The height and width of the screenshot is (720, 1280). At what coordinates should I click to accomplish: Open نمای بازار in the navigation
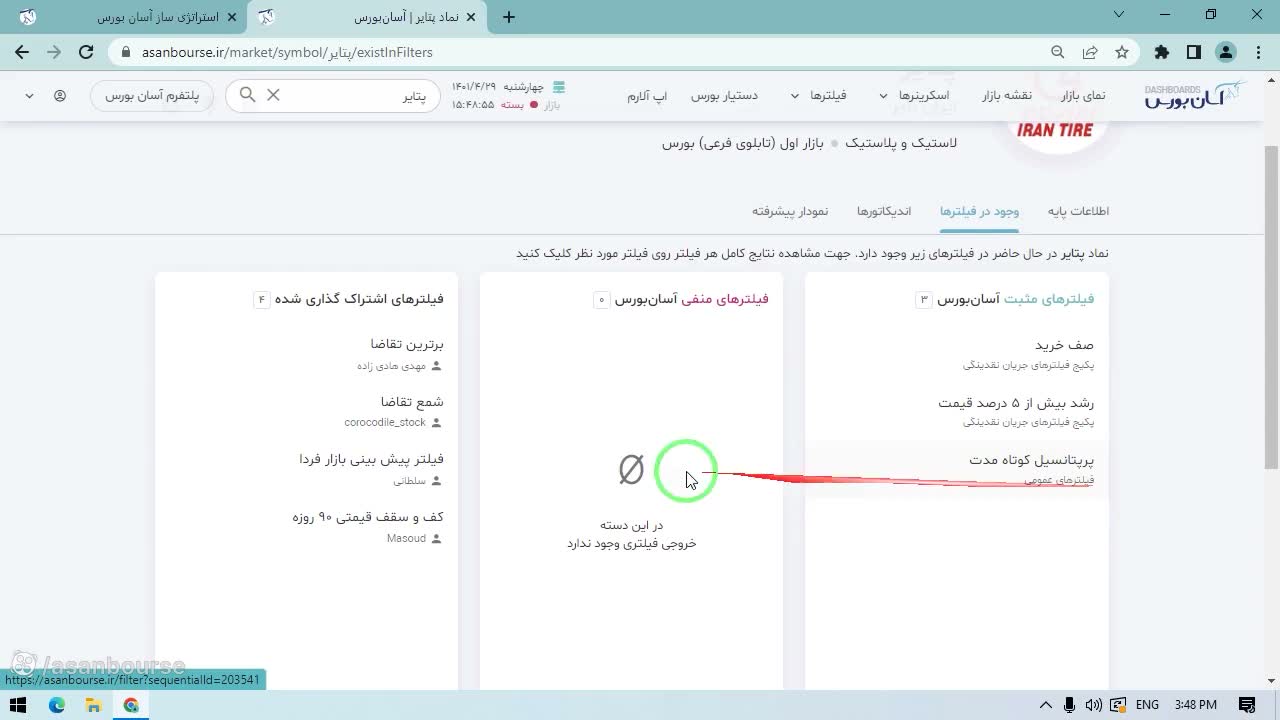pos(1083,95)
